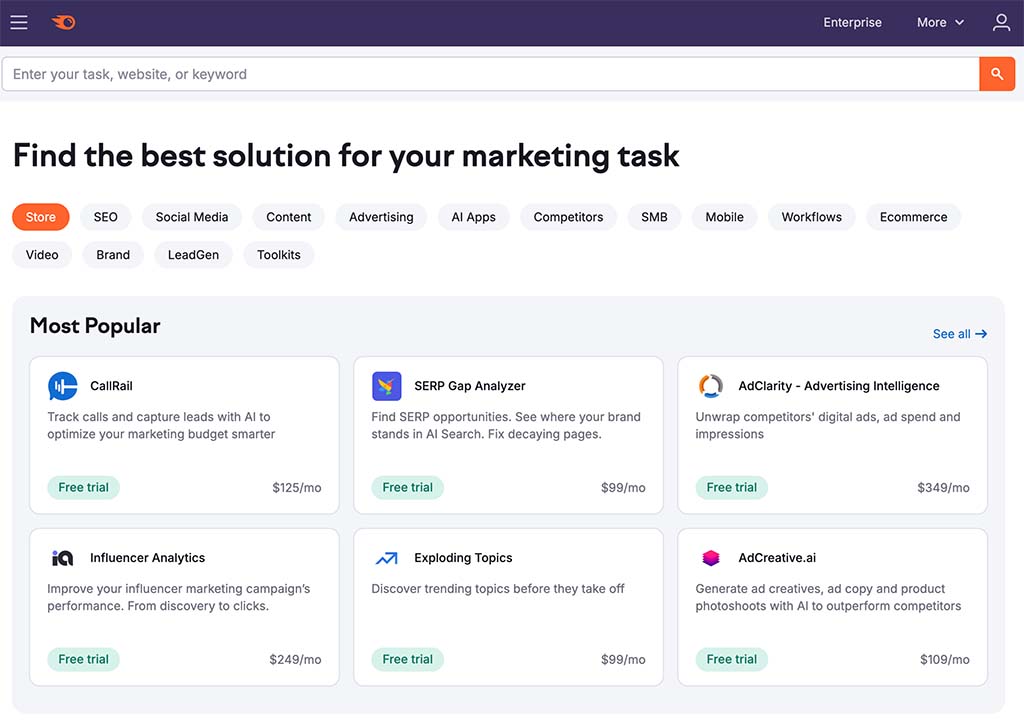Click the Semrush logo
Viewport: 1024px width, 721px height.
(x=63, y=22)
